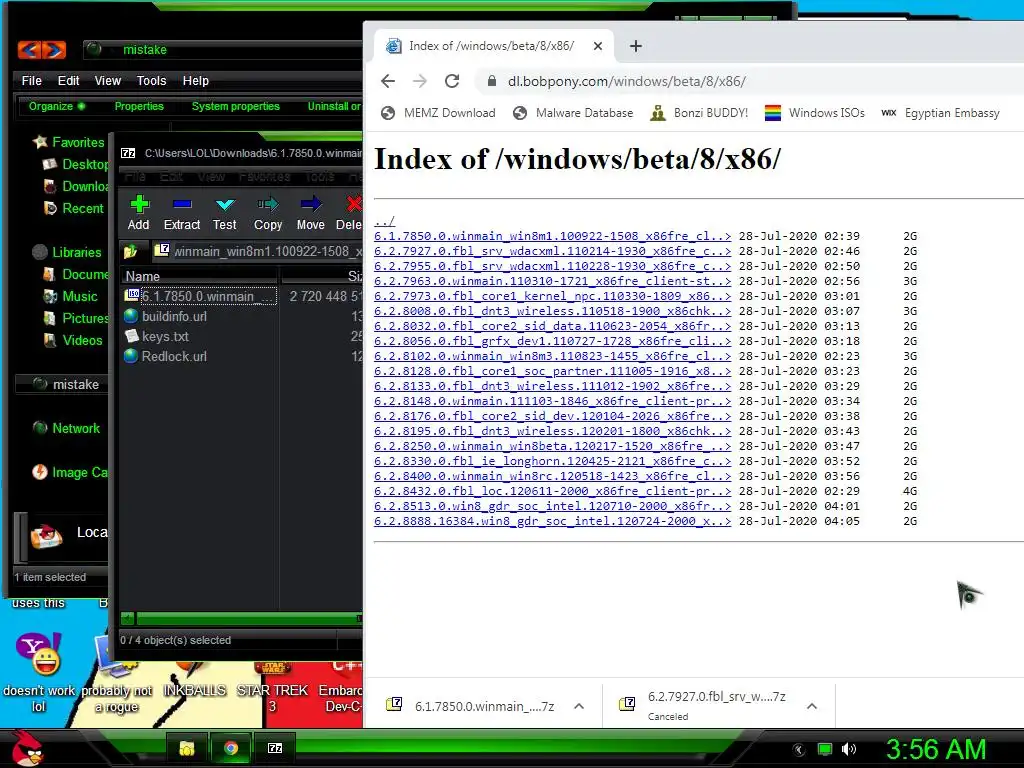The height and width of the screenshot is (768, 1024).
Task: Open the View menu in Explorer
Action: point(107,80)
